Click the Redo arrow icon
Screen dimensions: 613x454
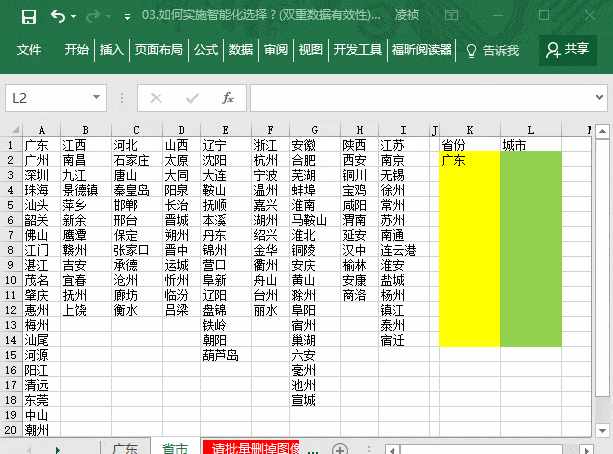93,17
